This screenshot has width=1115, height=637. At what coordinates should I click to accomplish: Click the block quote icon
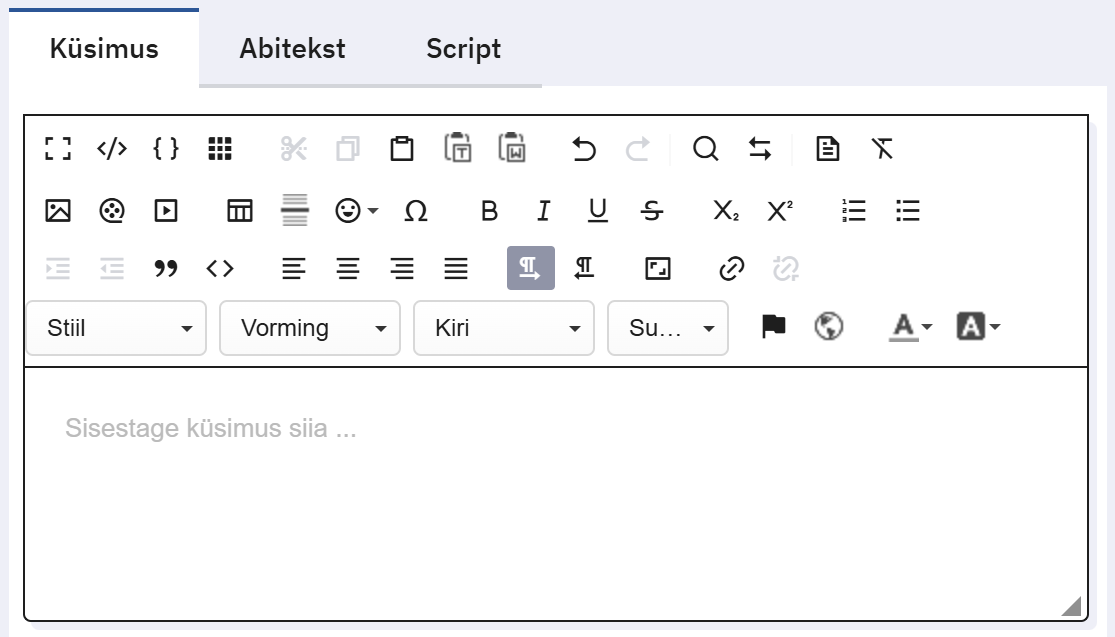coord(166,268)
